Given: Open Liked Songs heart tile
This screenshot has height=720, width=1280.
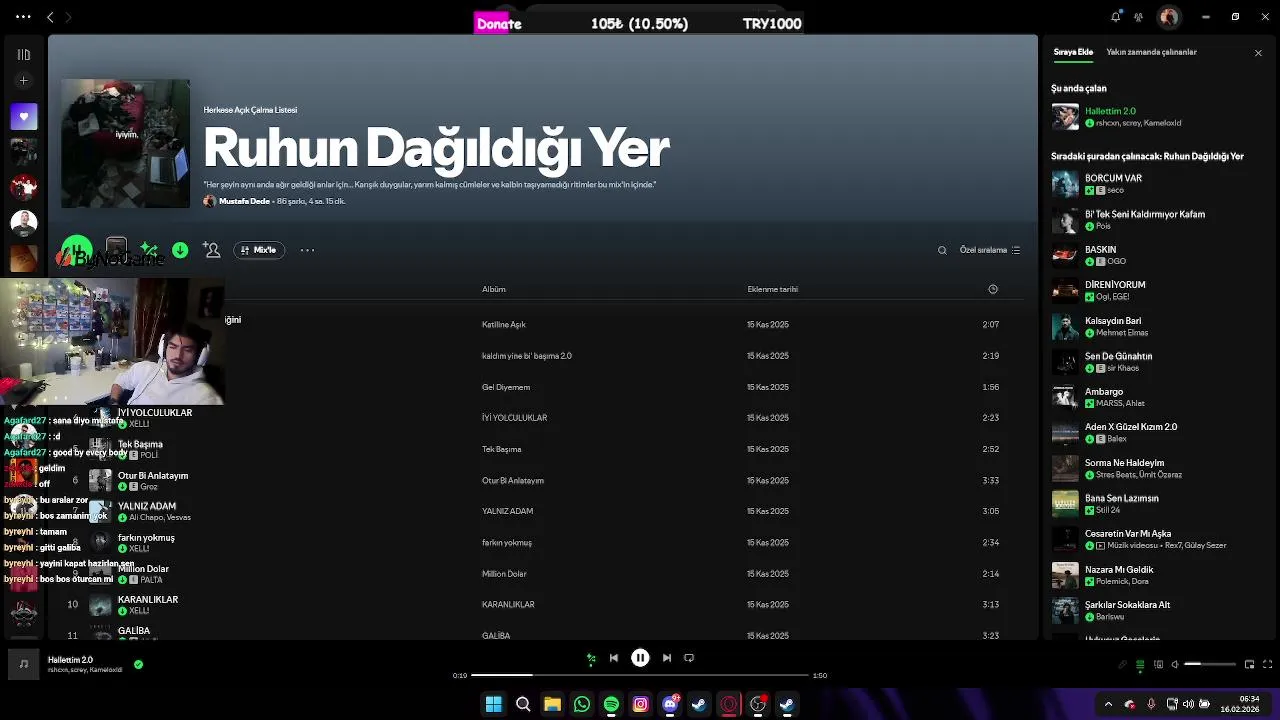Looking at the screenshot, I should tap(24, 116).
